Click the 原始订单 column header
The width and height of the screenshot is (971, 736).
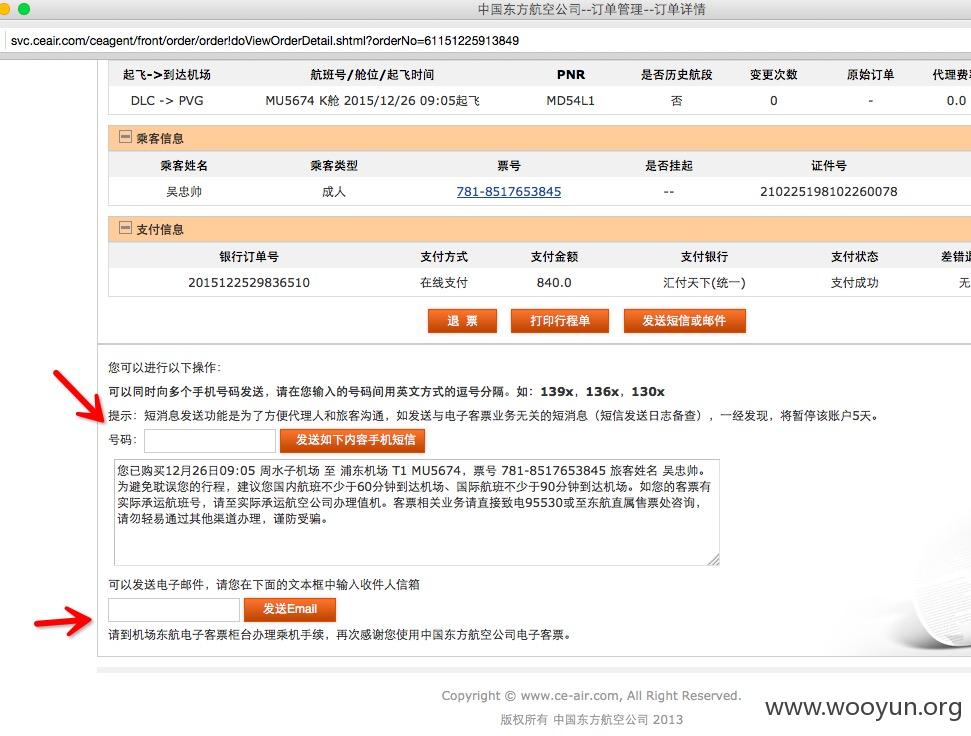(x=870, y=75)
